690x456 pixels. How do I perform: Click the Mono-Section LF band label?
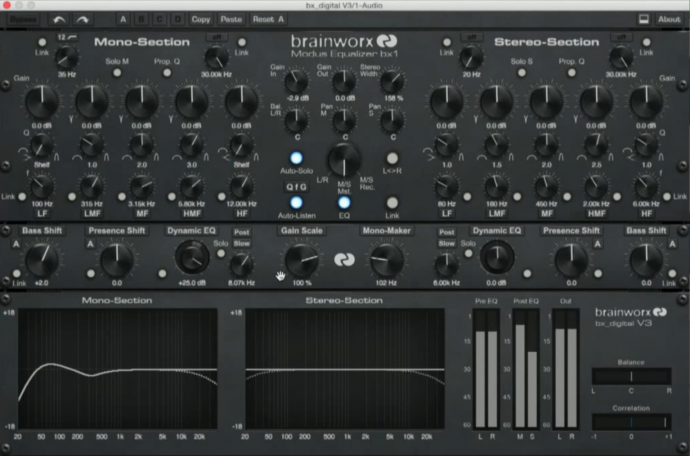pyautogui.click(x=42, y=213)
